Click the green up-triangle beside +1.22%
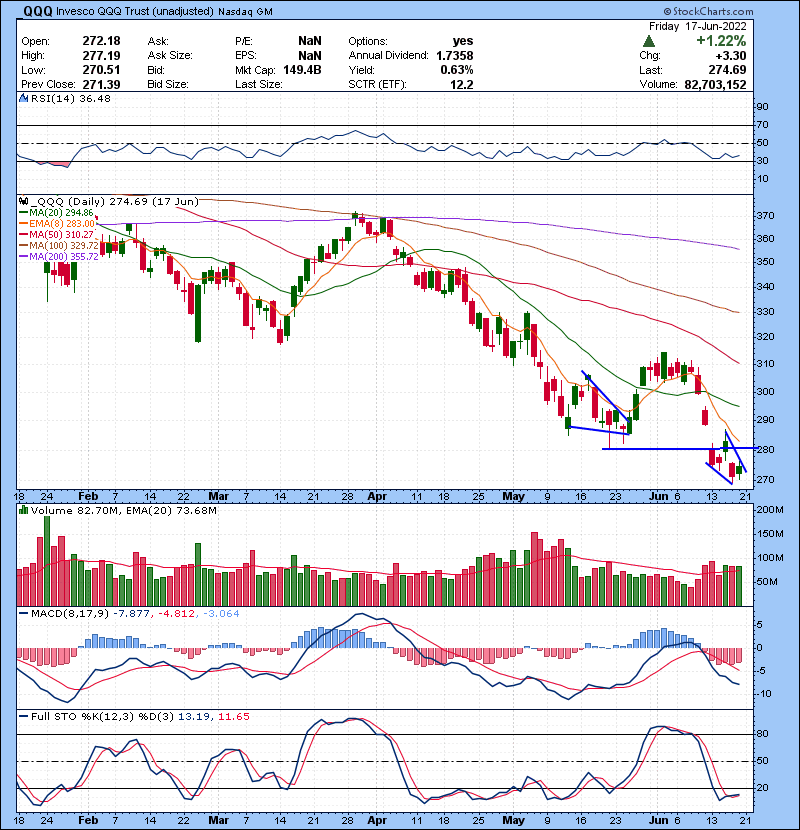Screen dimensions: 800x830 (649, 41)
